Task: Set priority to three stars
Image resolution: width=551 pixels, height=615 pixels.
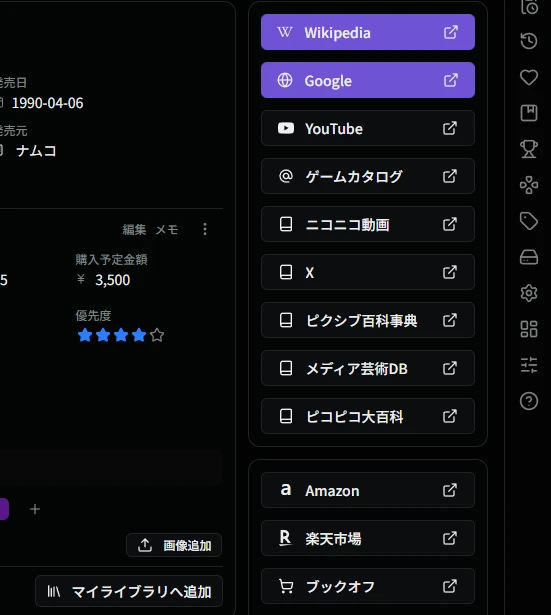Action: (121, 335)
